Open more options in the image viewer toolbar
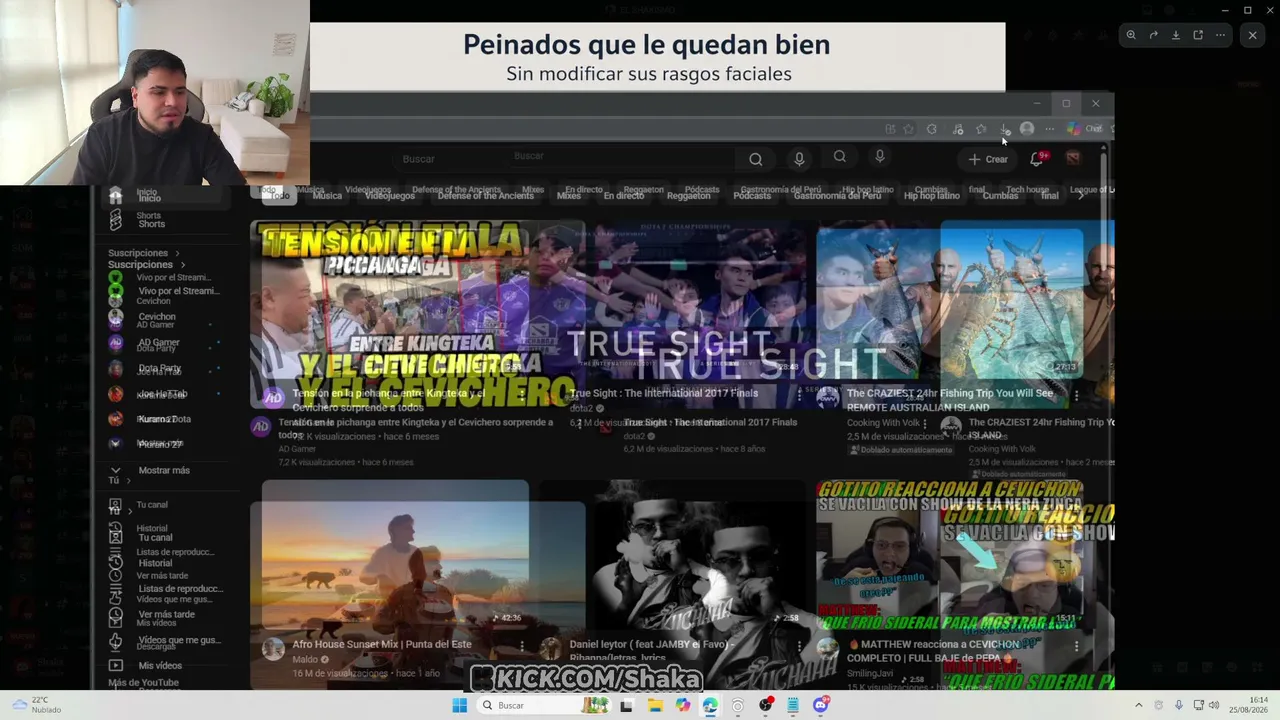Viewport: 1280px width, 720px height. tap(1220, 35)
